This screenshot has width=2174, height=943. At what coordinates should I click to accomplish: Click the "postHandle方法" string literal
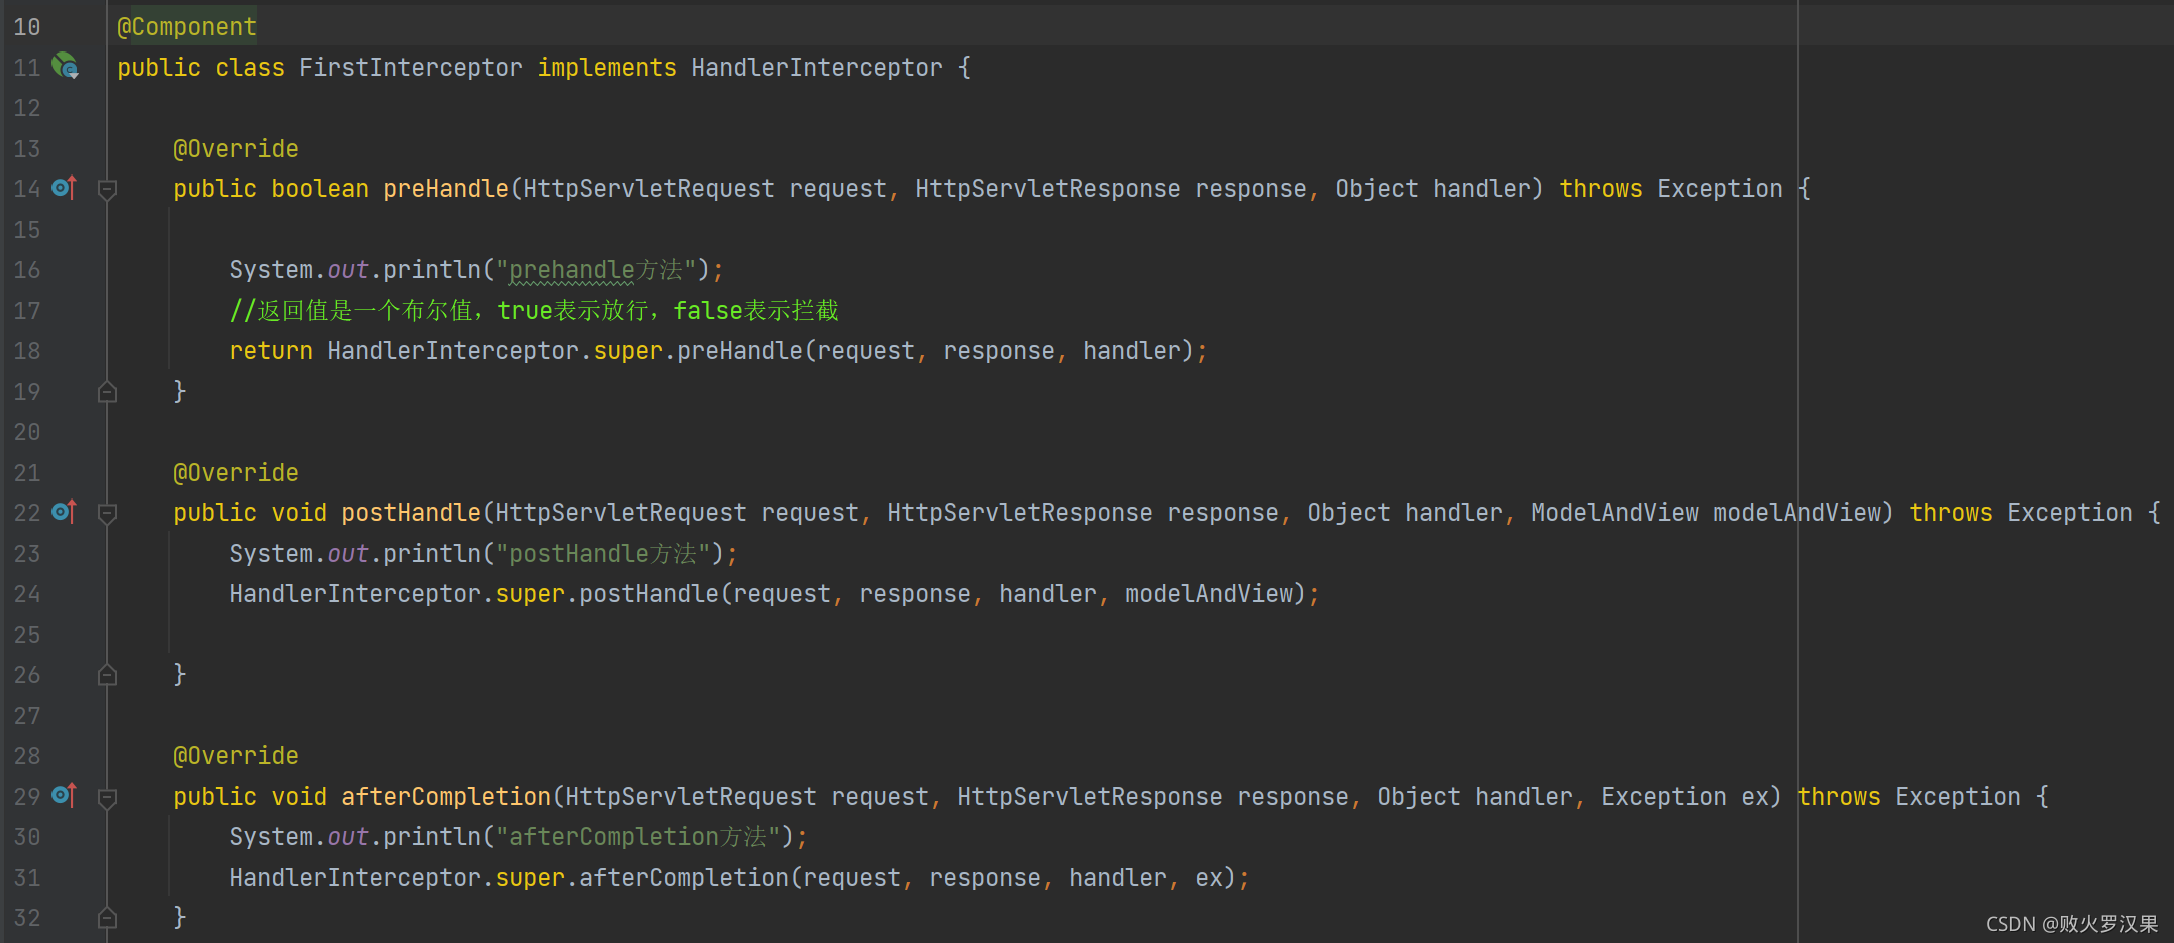click(x=603, y=554)
